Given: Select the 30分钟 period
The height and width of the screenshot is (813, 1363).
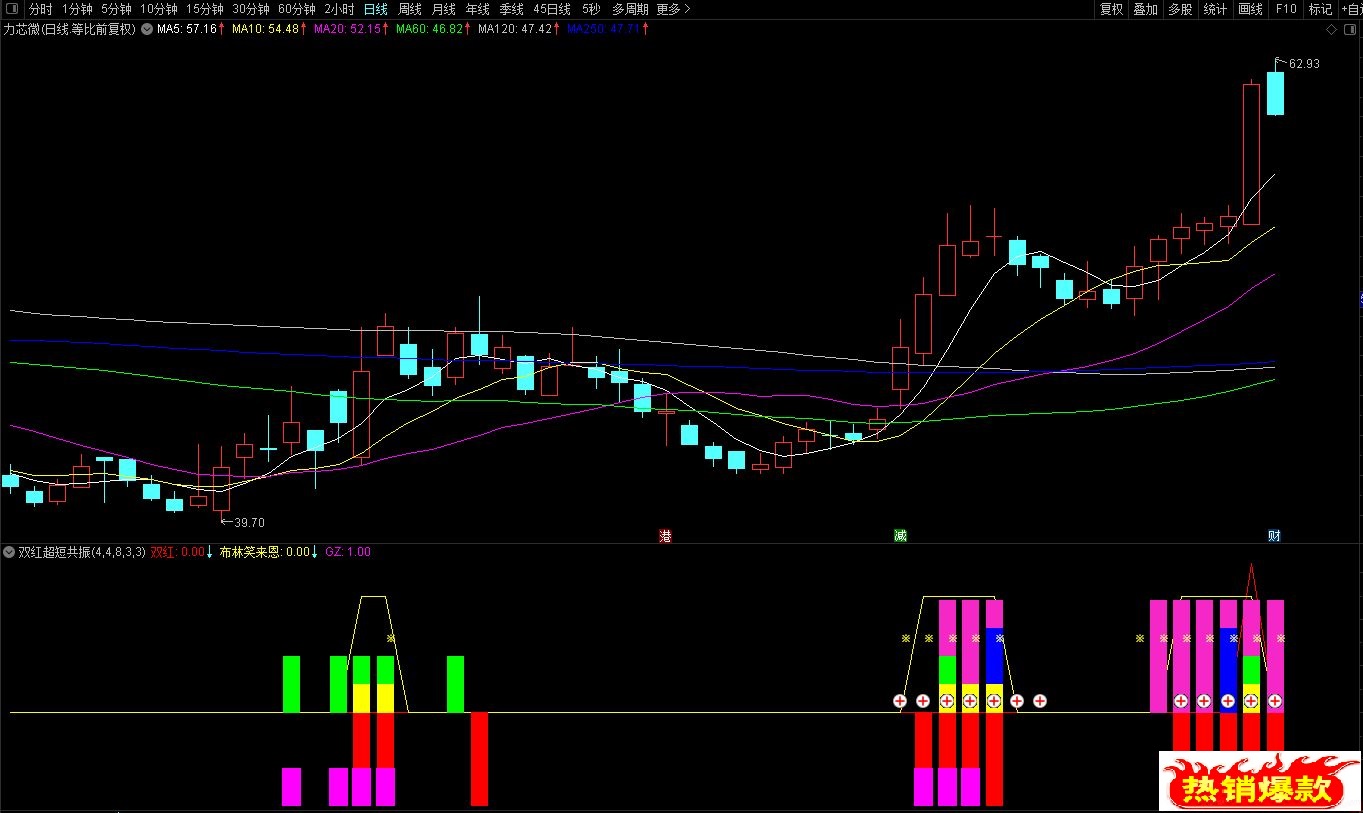Looking at the screenshot, I should [x=251, y=9].
